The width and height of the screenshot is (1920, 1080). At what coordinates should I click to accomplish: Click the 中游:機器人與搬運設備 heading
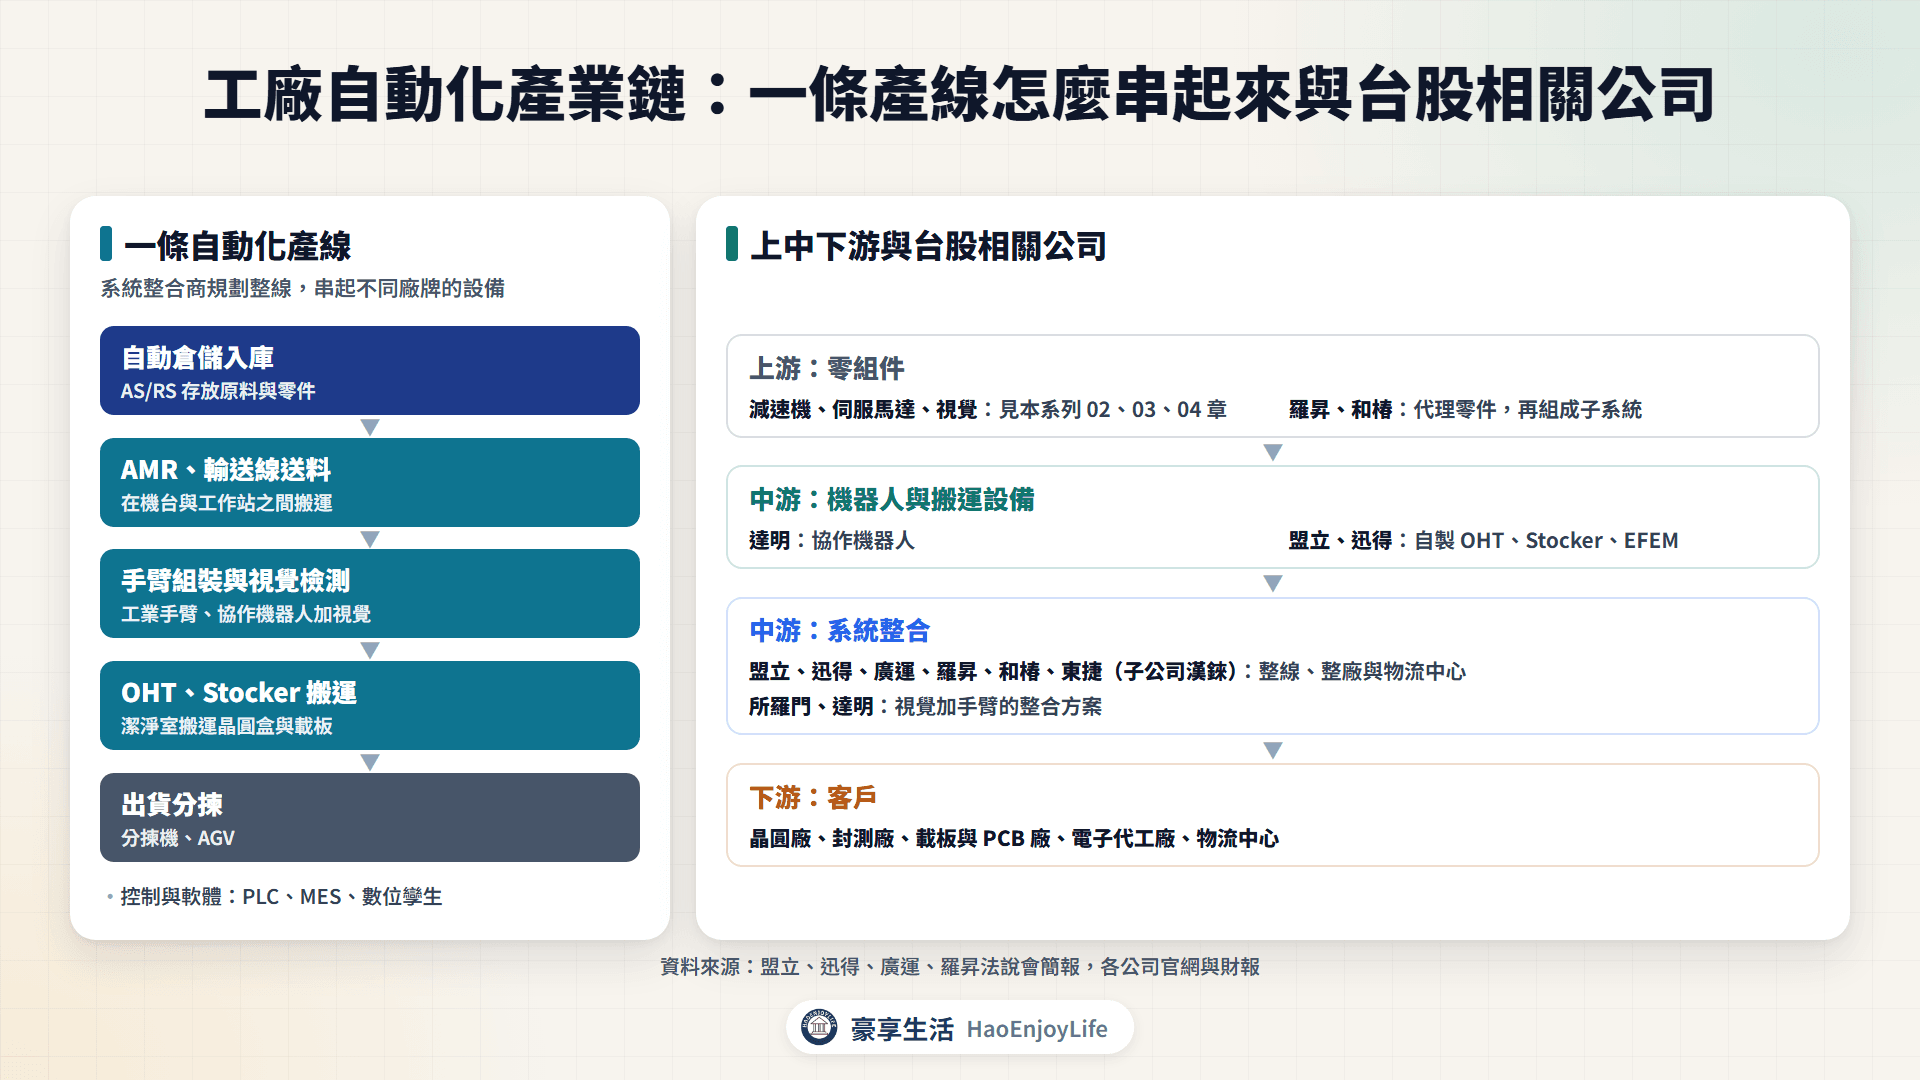click(892, 499)
